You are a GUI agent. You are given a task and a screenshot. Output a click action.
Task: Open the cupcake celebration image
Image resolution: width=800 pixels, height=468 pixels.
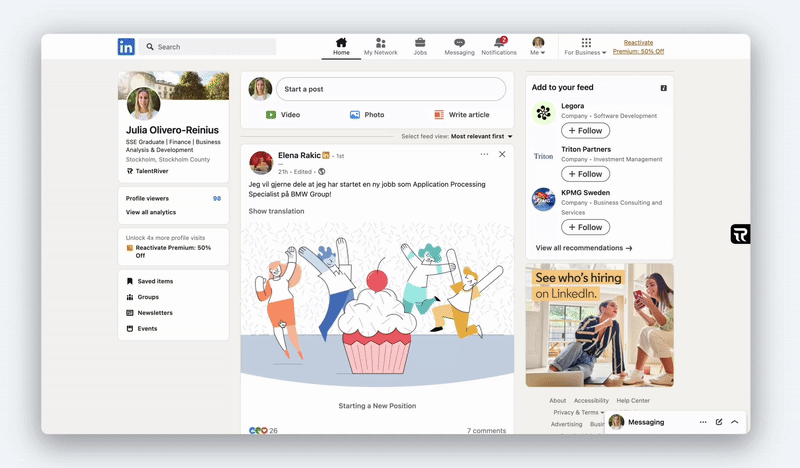(377, 306)
